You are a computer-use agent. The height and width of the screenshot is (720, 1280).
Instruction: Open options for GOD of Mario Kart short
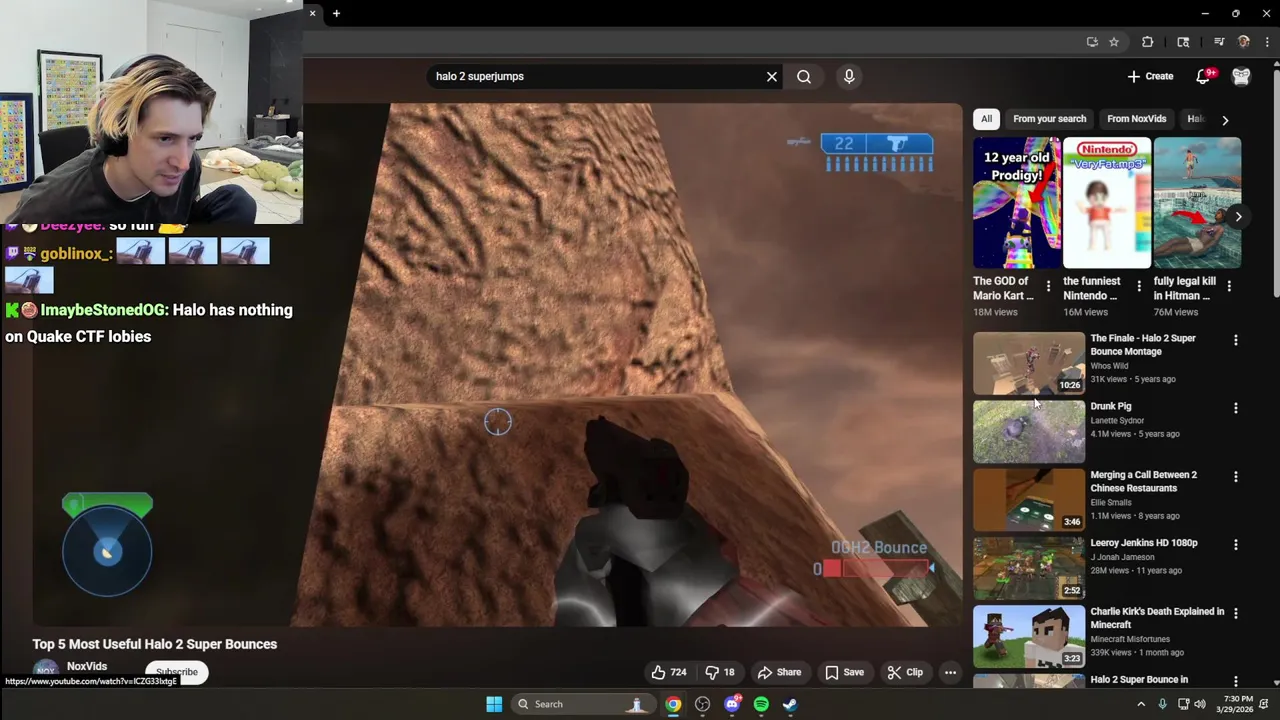(x=1048, y=287)
